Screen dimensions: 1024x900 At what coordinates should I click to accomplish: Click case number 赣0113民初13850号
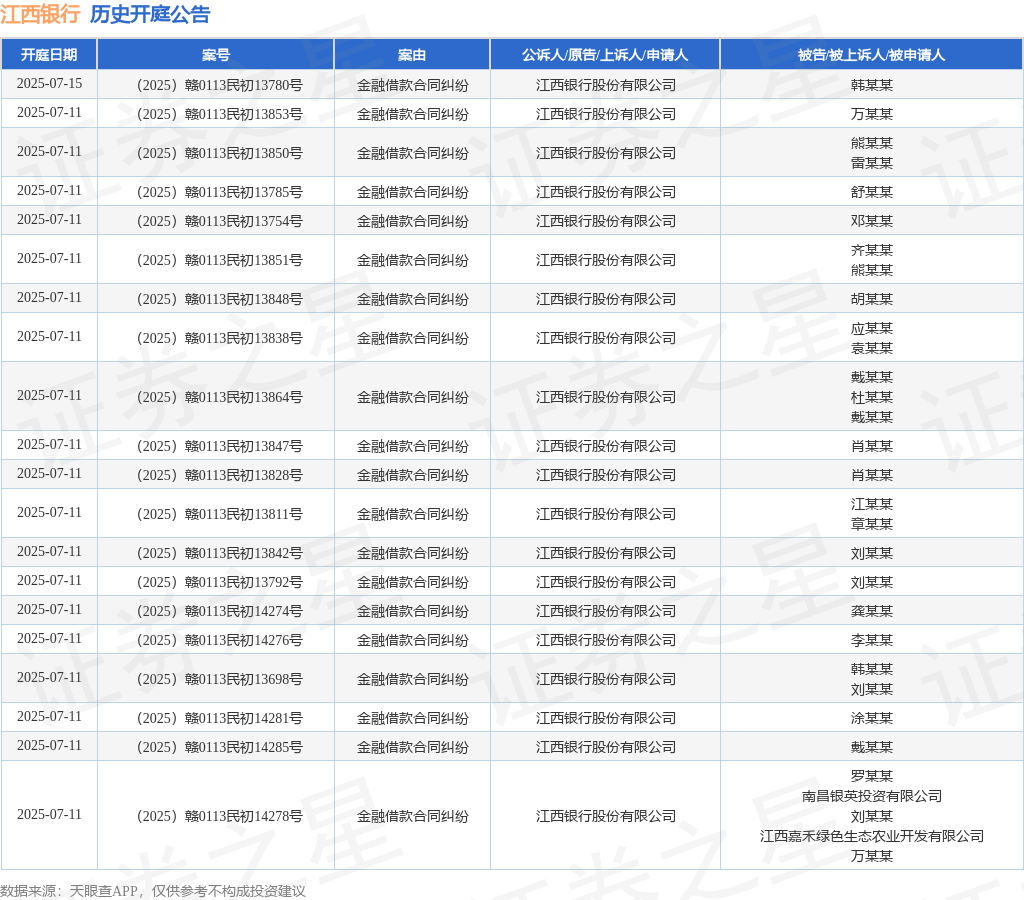coord(219,153)
